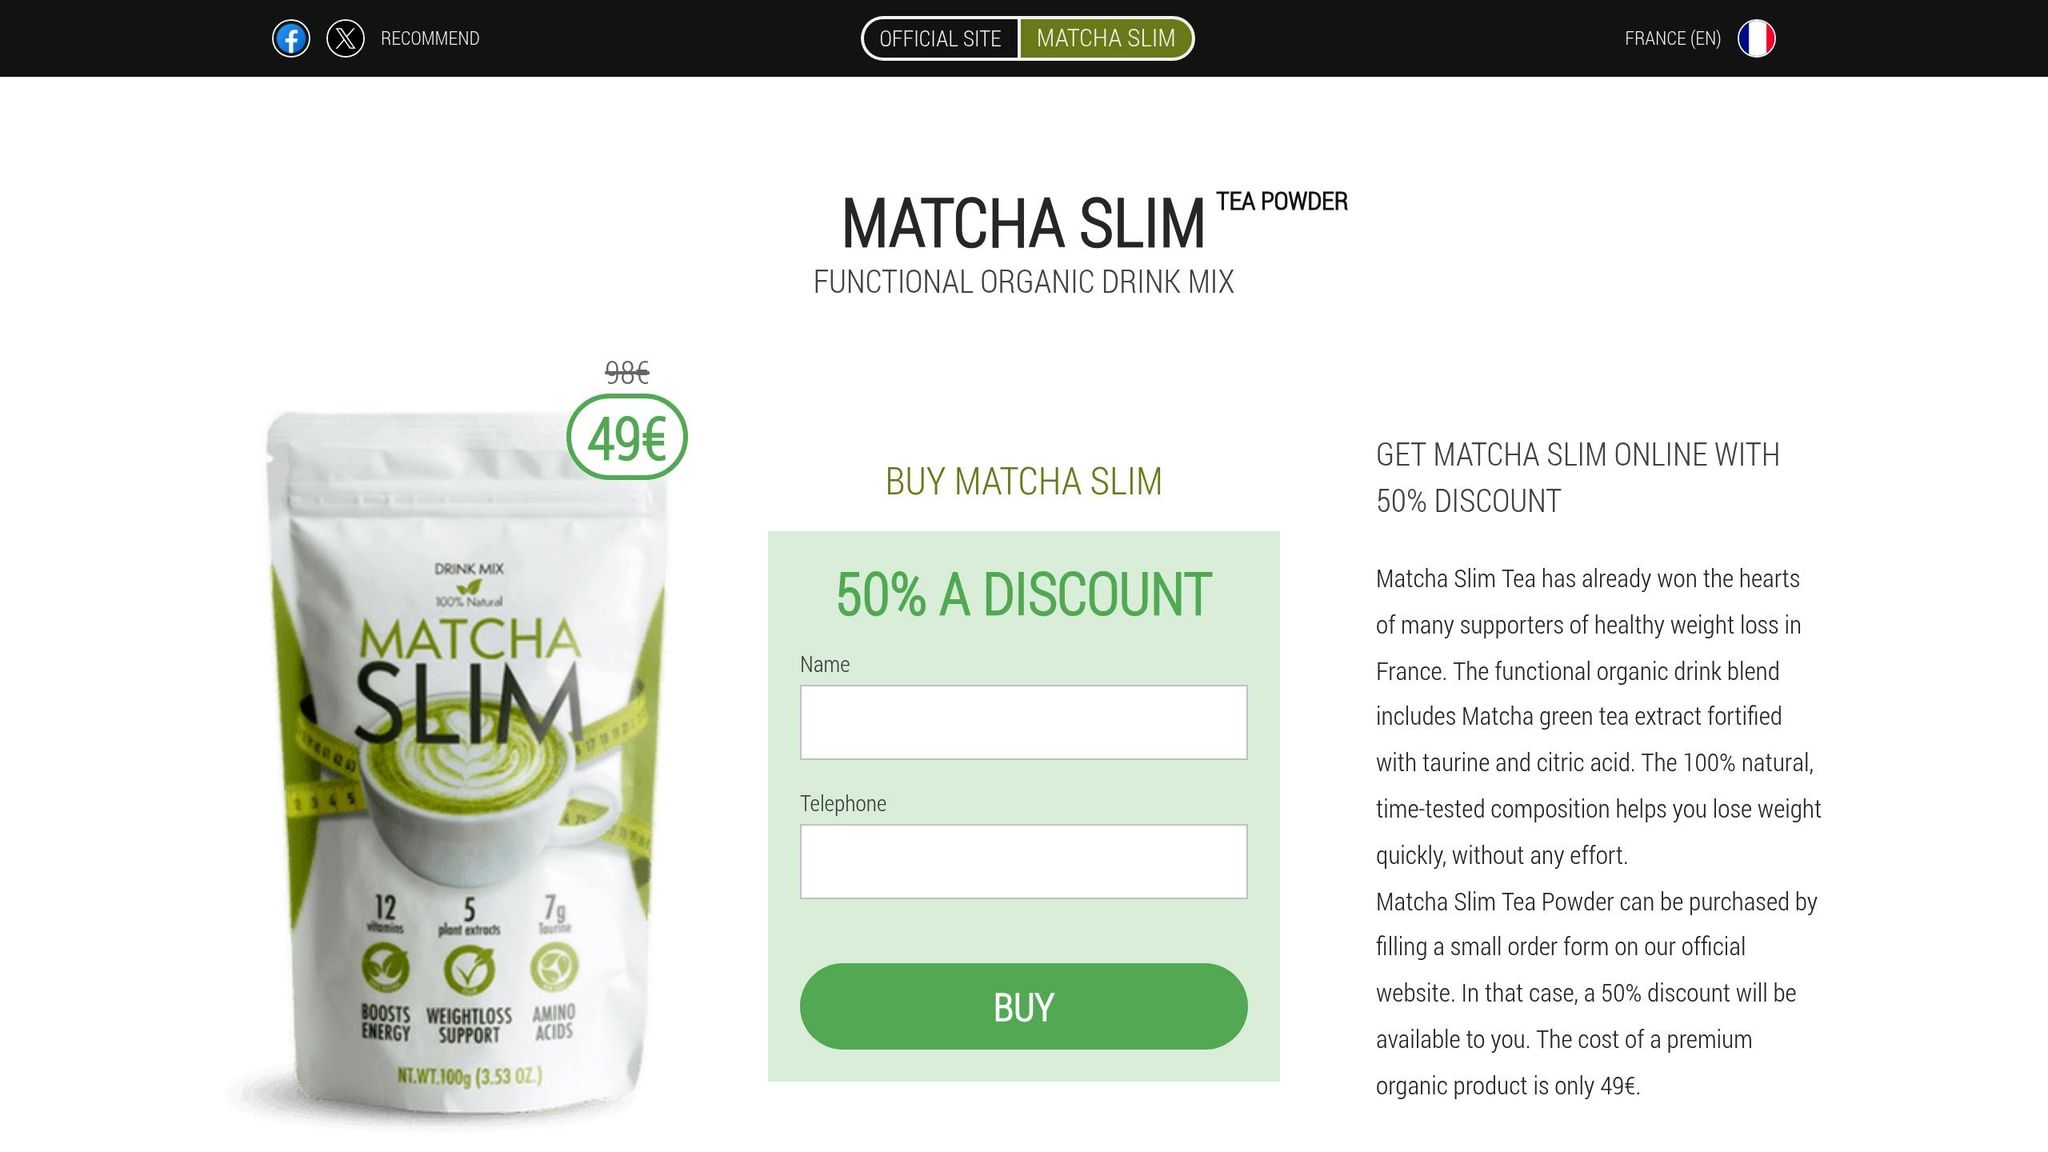The height and width of the screenshot is (1152, 2048).
Task: Click the crossed-out 98€ old price
Action: pos(627,373)
